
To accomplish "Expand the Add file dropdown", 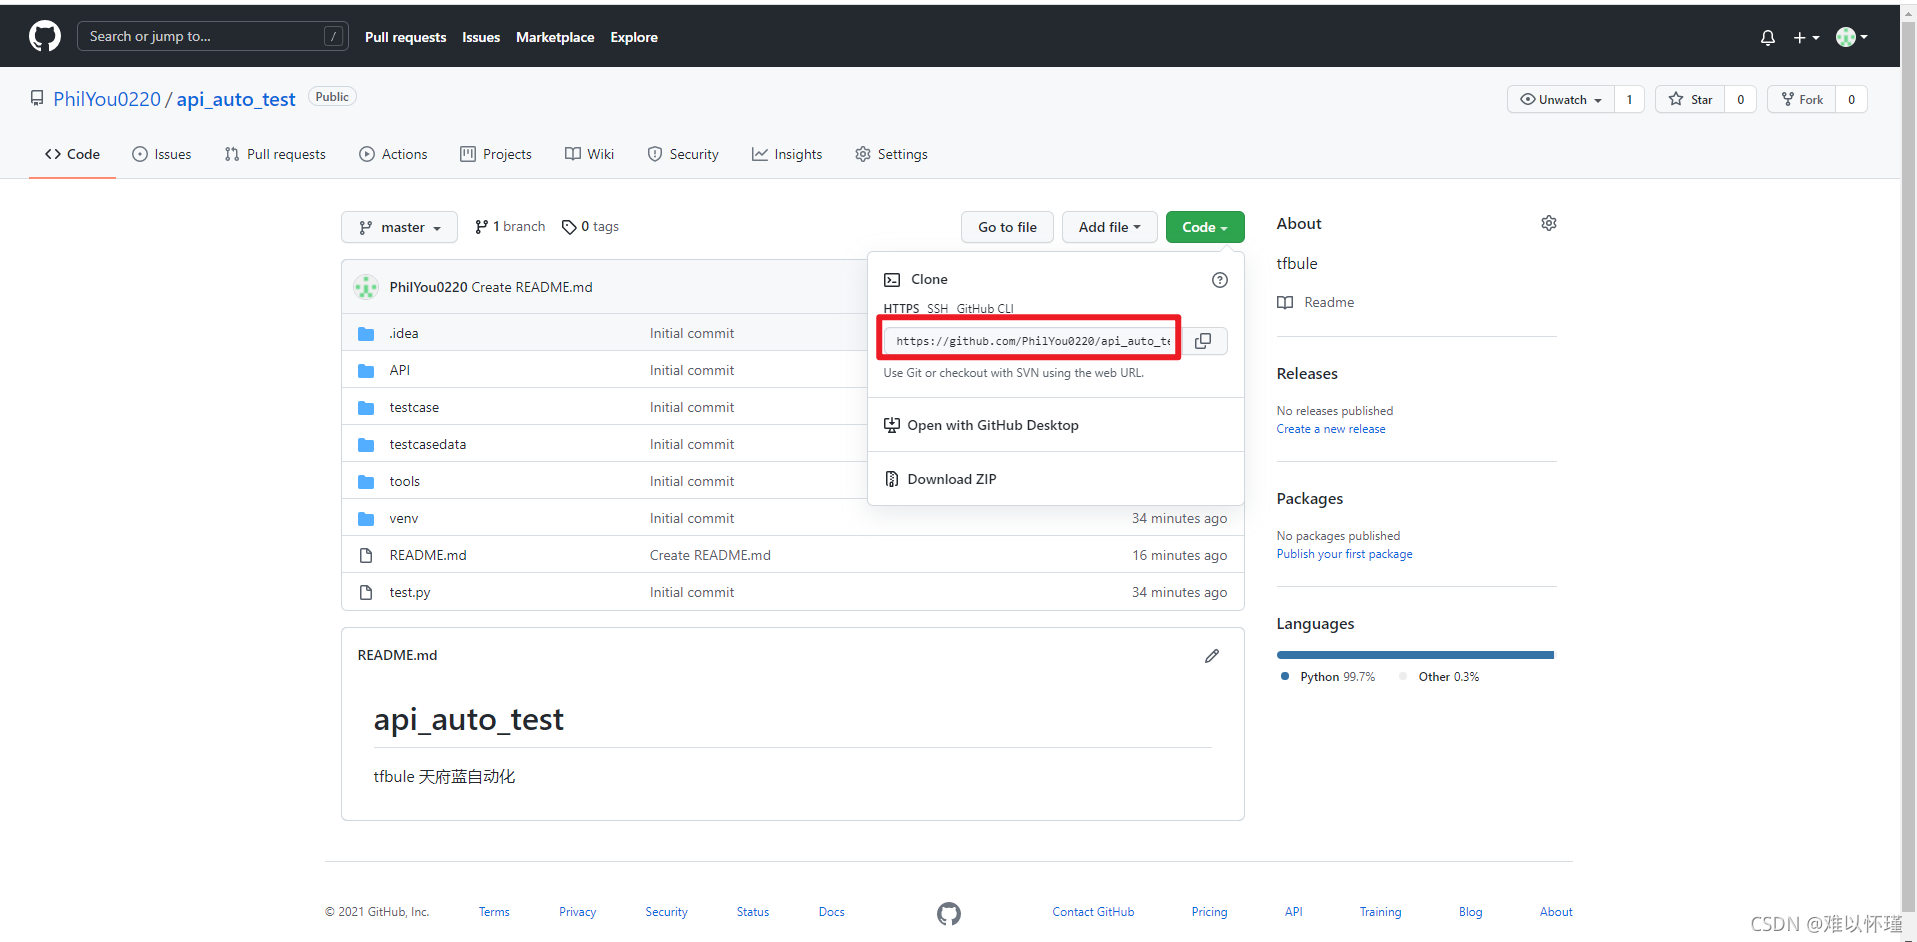I will coord(1109,227).
